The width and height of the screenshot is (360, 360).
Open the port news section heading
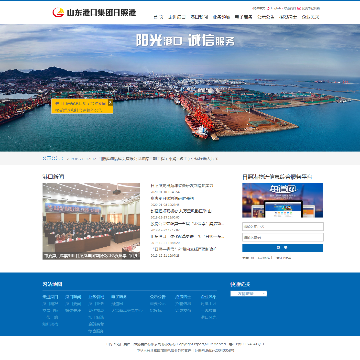[53, 177]
